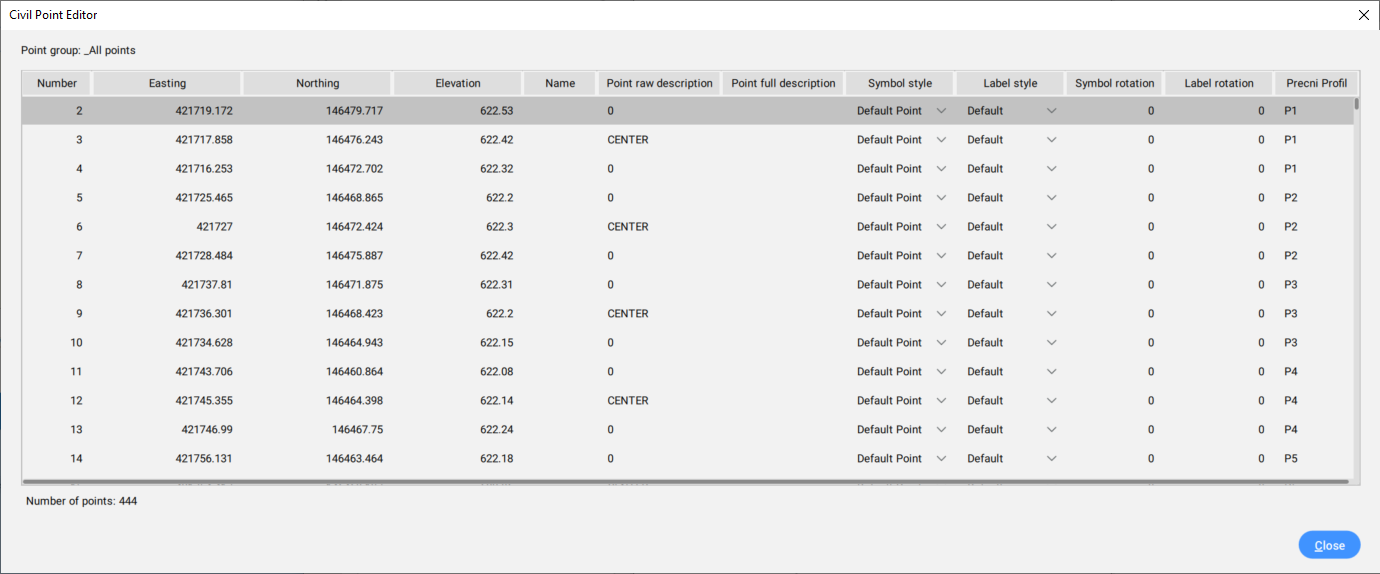Open Label style dropdown for point 14

(1051, 459)
